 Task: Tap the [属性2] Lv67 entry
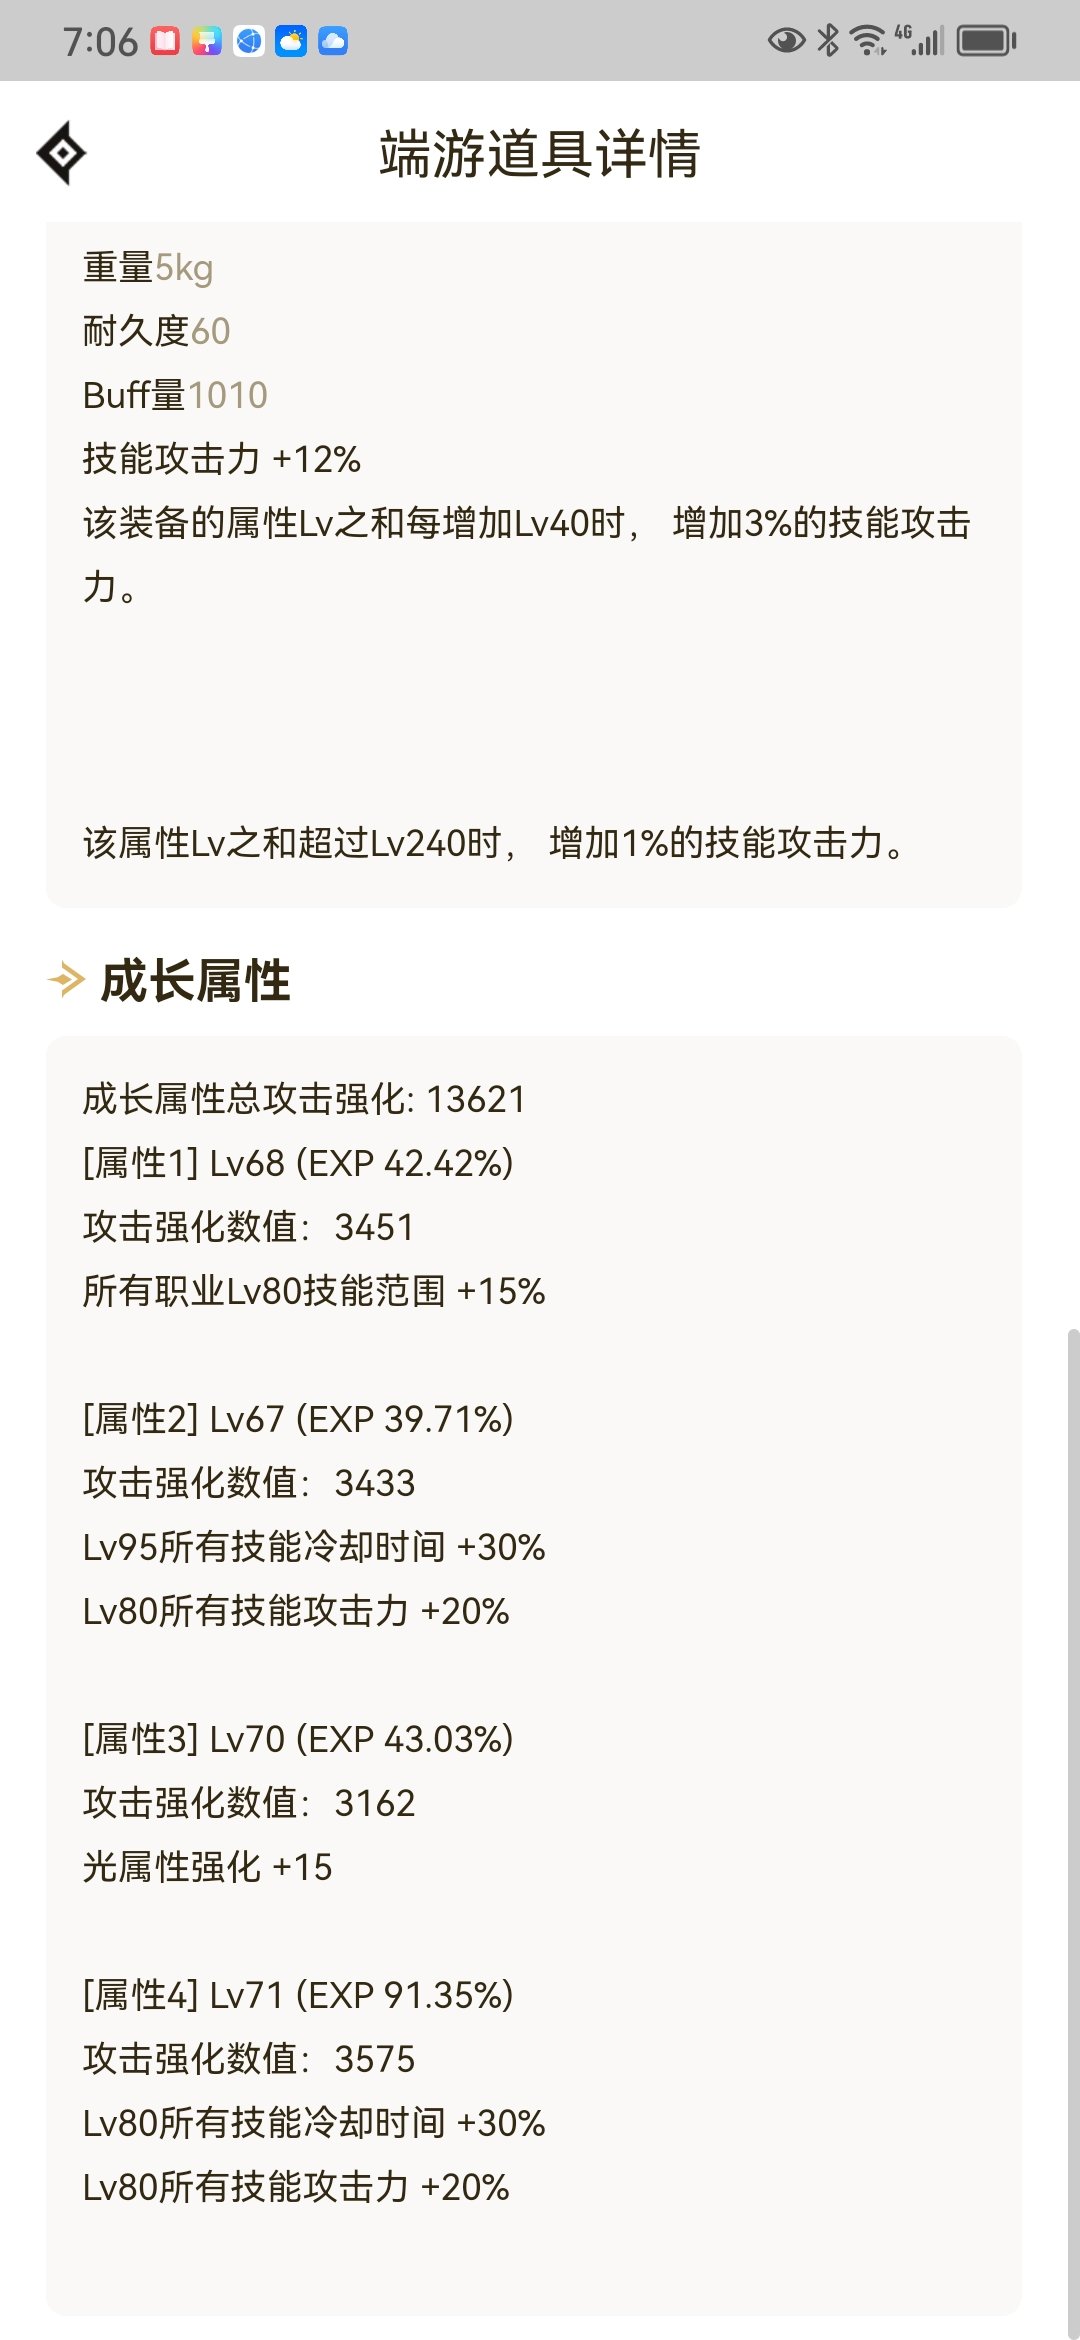[298, 1419]
